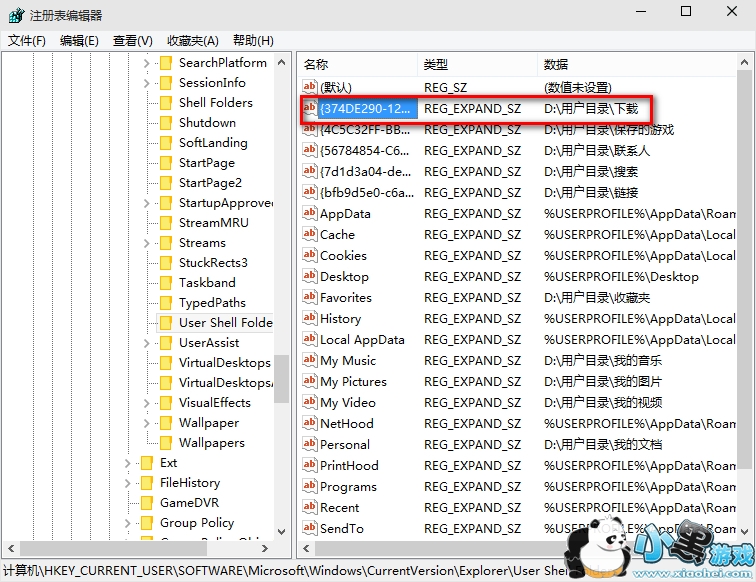Select the Shell Folders folder icon
Screen dimensions: 756x582
pos(166,103)
